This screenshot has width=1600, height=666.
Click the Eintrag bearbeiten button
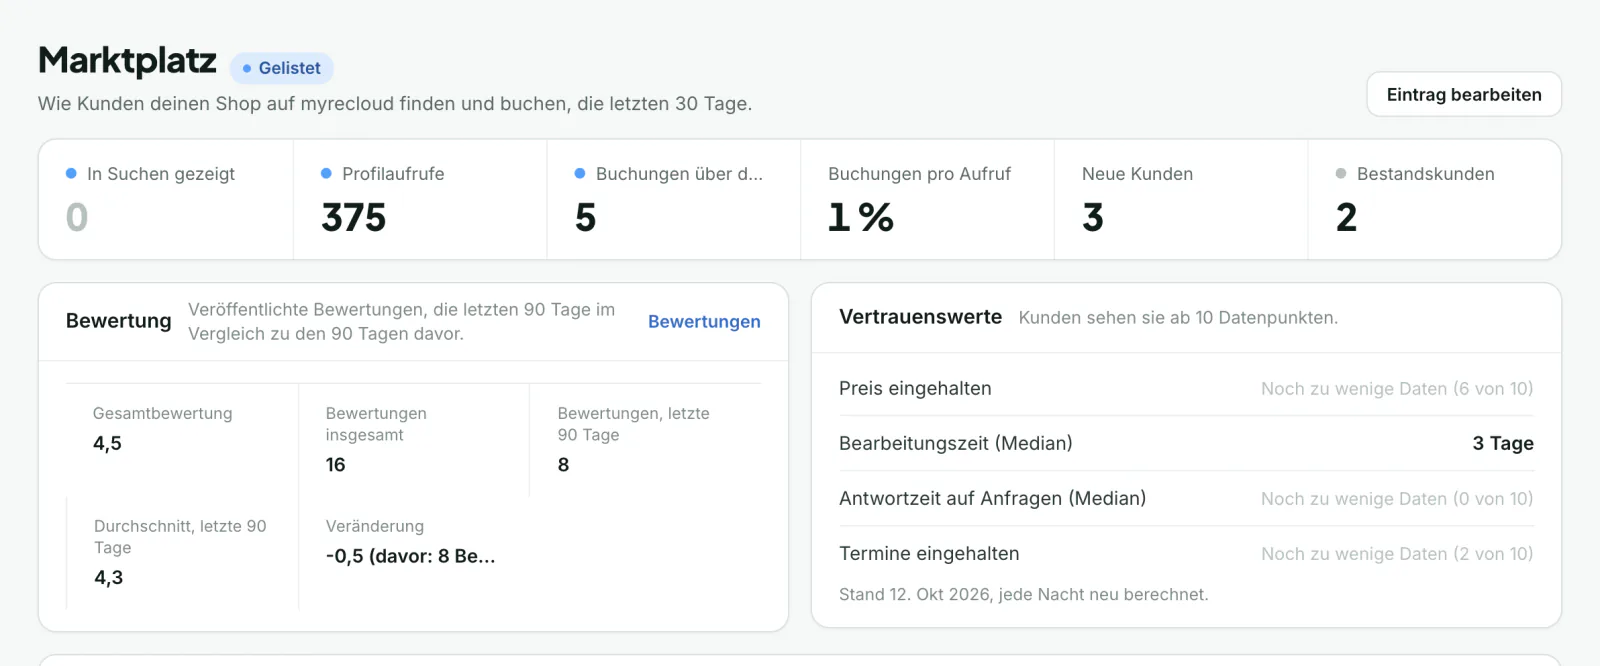point(1464,94)
